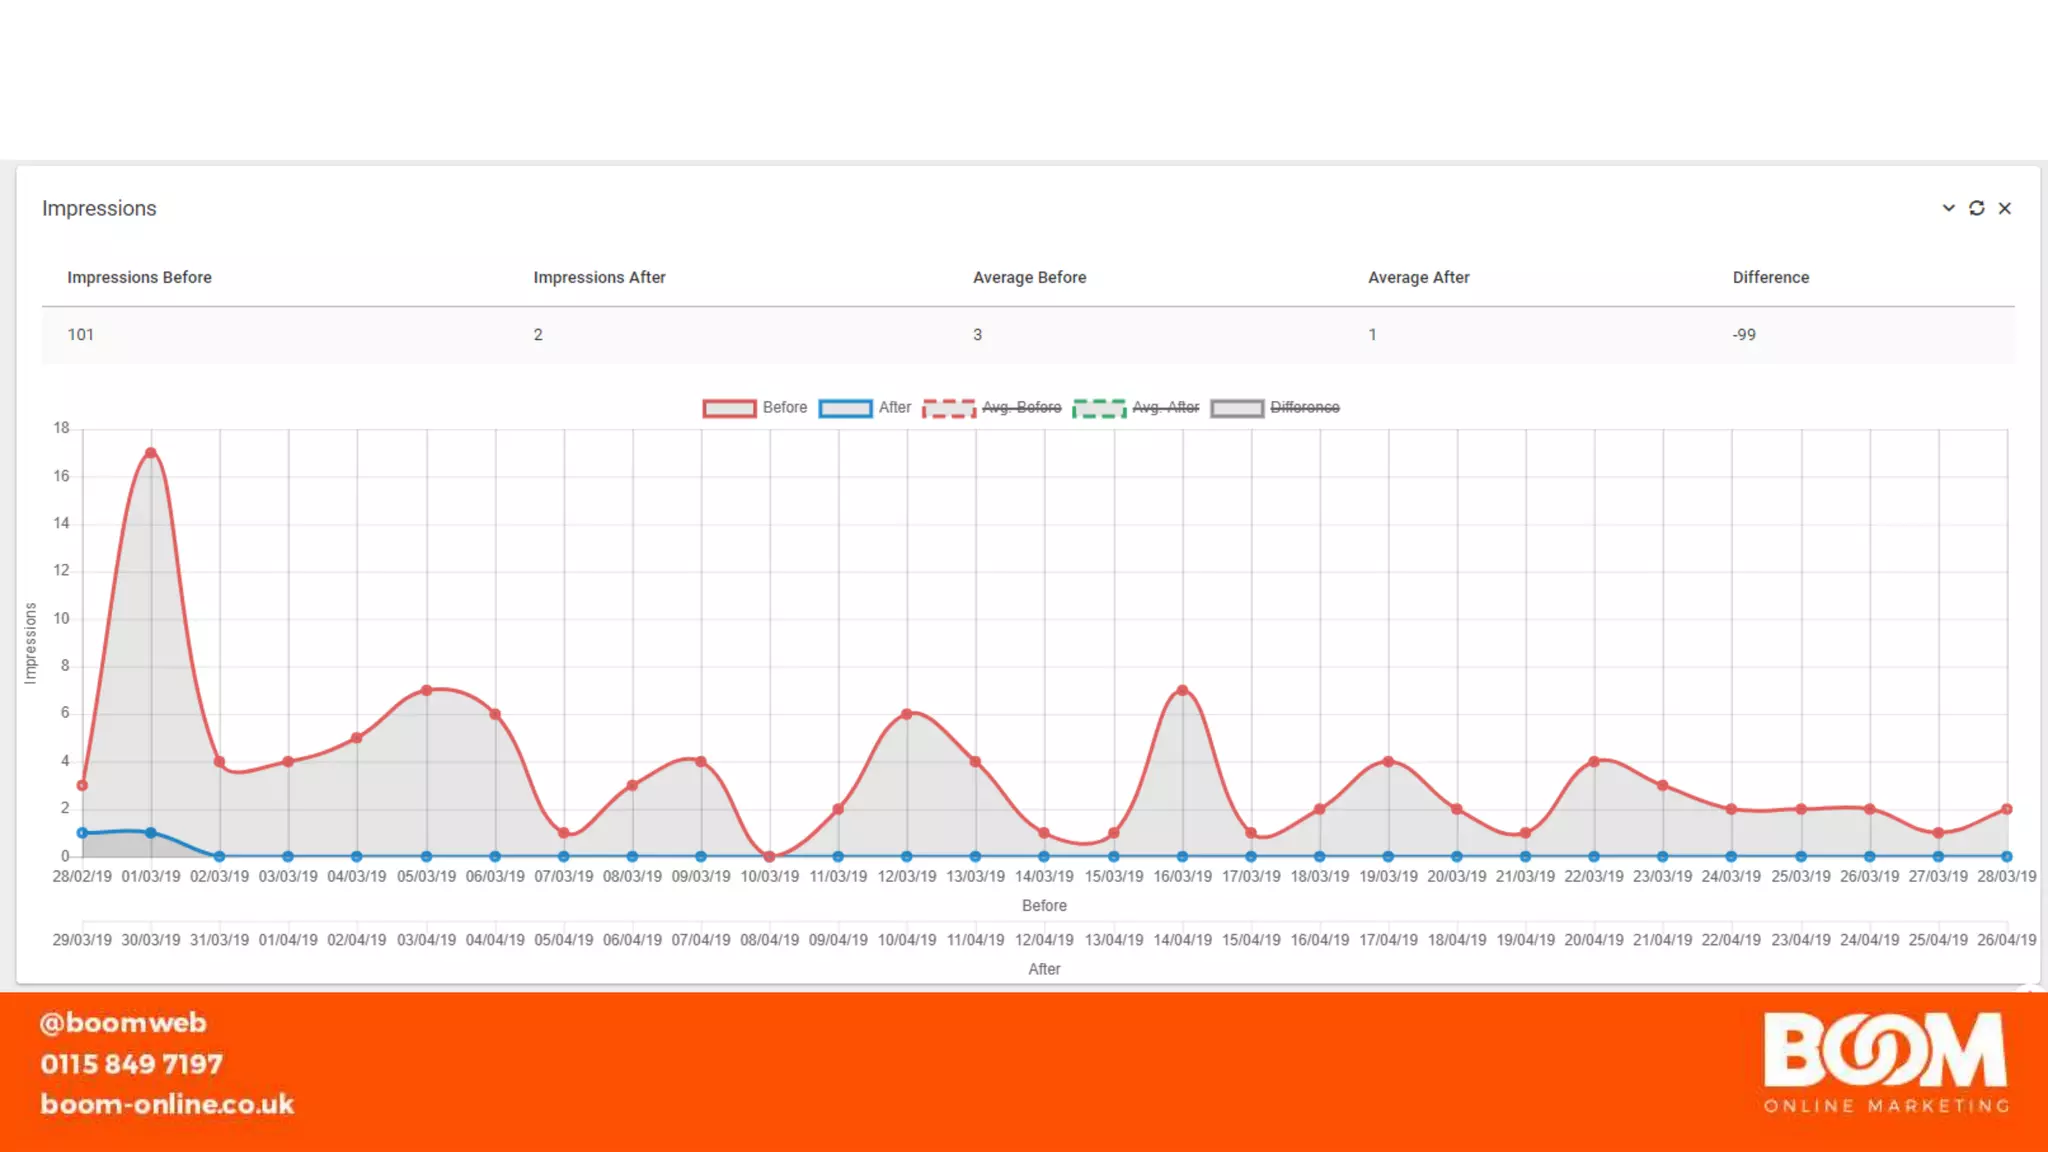This screenshot has width=2048, height=1152.
Task: Show the Difference series via the legend
Action: (x=1304, y=408)
